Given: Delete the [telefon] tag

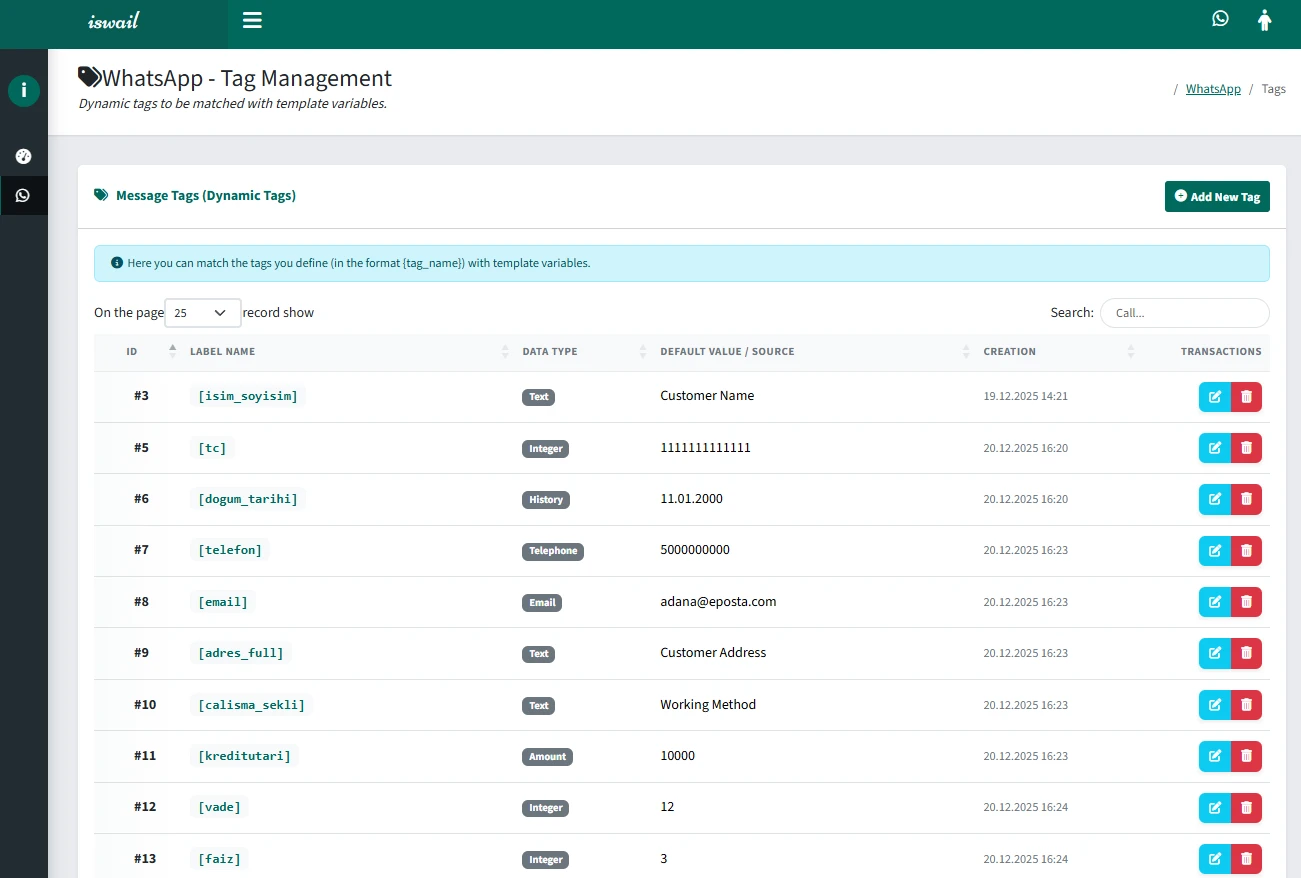Looking at the screenshot, I should 1246,551.
